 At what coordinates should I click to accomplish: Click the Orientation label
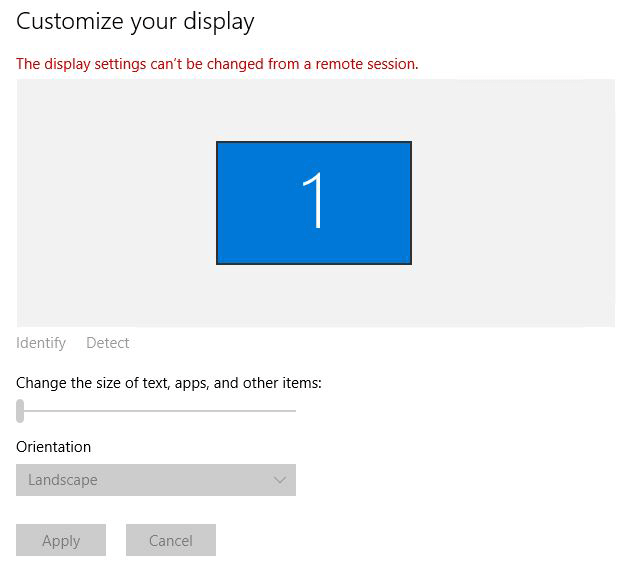[54, 447]
